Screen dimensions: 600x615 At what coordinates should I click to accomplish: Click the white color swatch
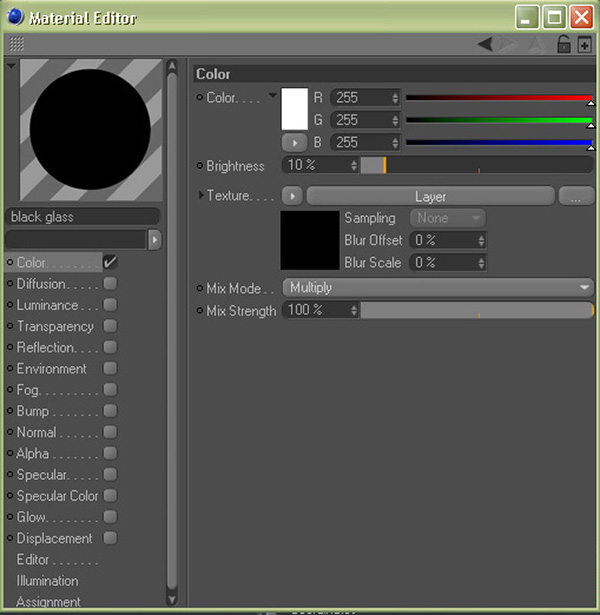point(295,109)
